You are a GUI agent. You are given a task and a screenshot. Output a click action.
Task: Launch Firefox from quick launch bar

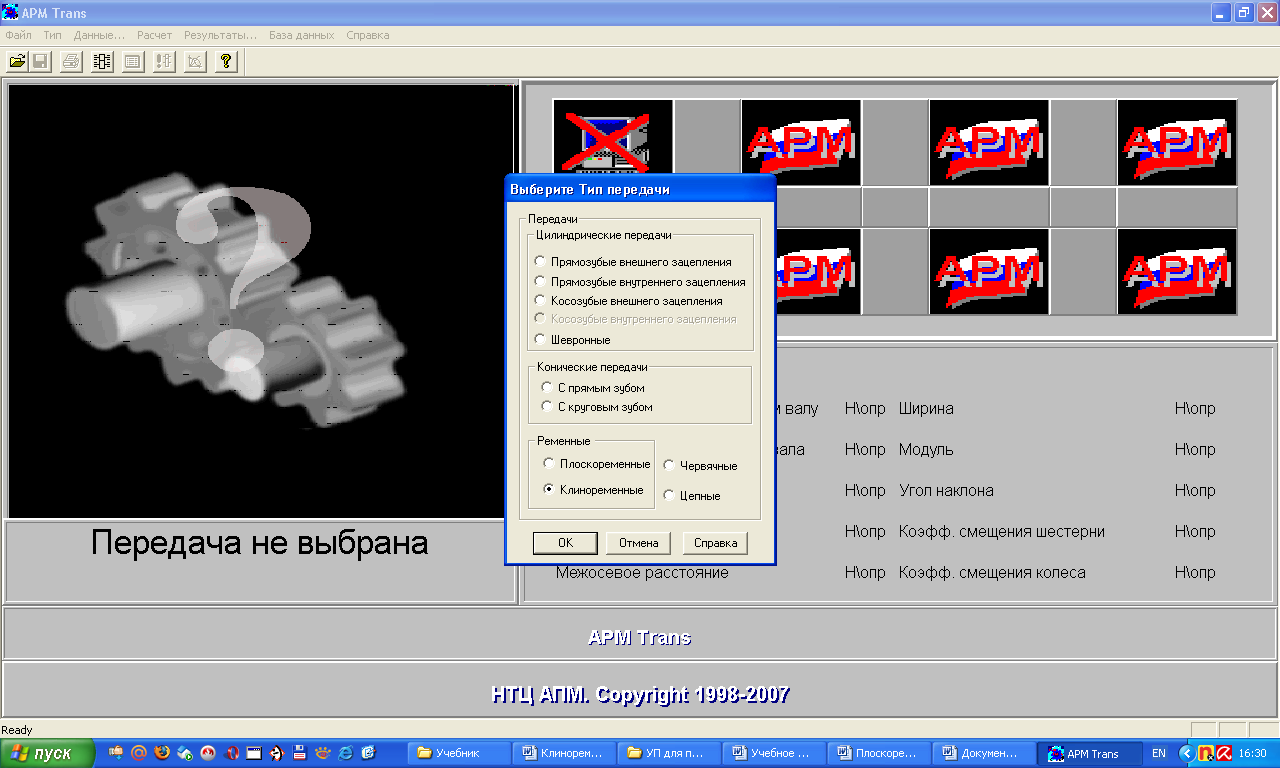click(x=162, y=753)
